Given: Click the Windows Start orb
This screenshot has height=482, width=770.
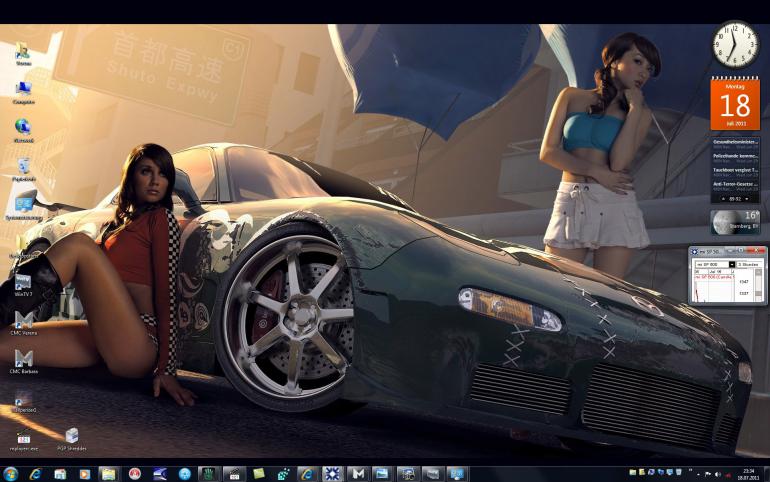Looking at the screenshot, I should click(x=11, y=473).
